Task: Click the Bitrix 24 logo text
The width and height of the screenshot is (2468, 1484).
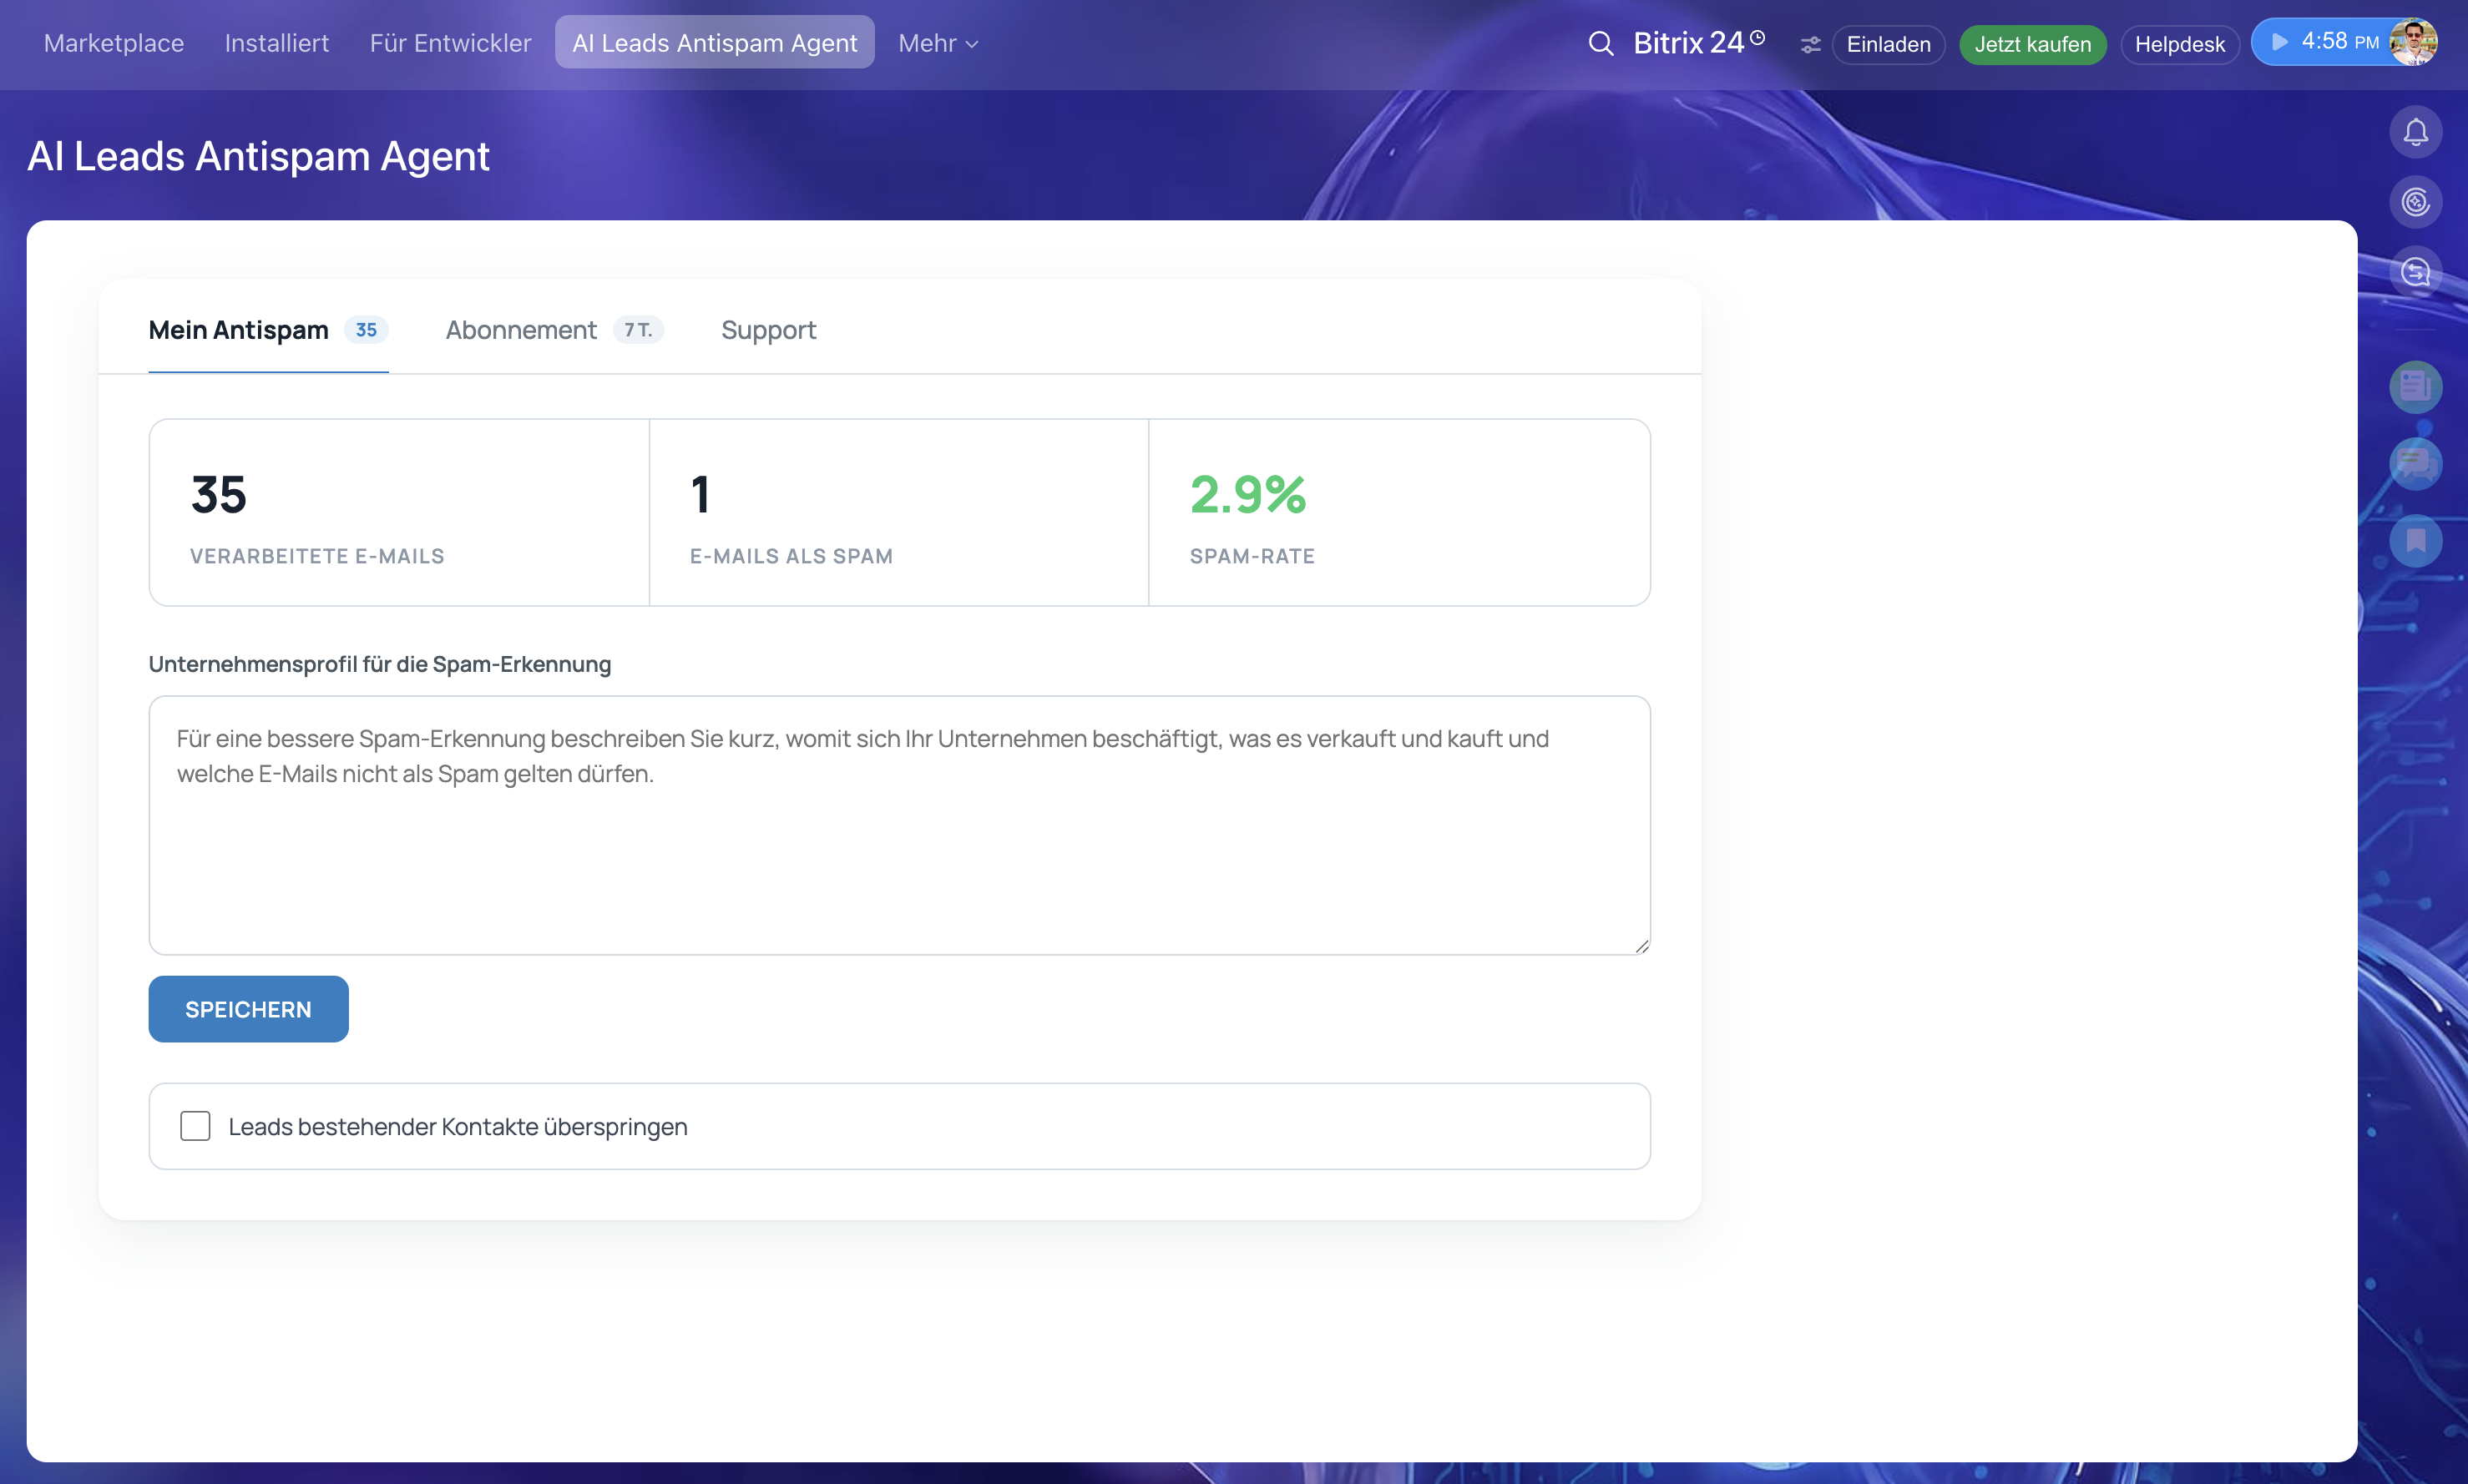Action: [1688, 43]
